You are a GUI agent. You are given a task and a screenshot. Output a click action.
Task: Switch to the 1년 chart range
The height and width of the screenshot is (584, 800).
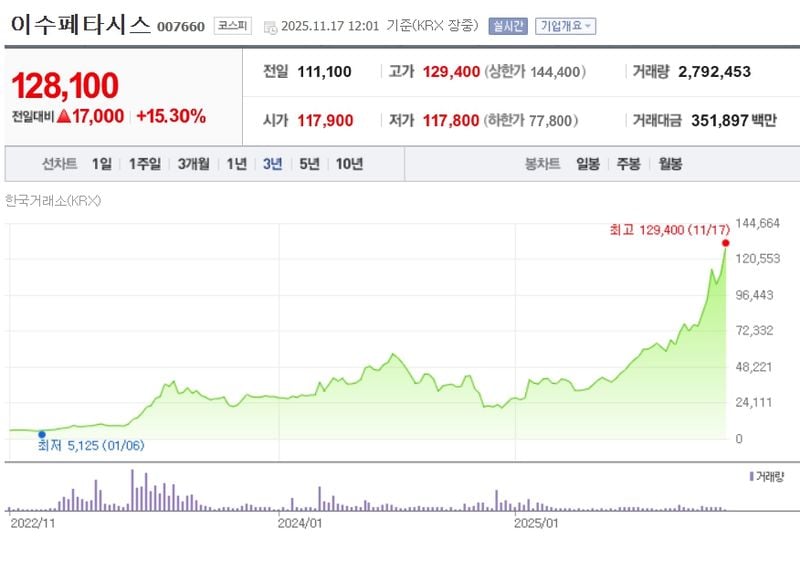click(x=236, y=164)
